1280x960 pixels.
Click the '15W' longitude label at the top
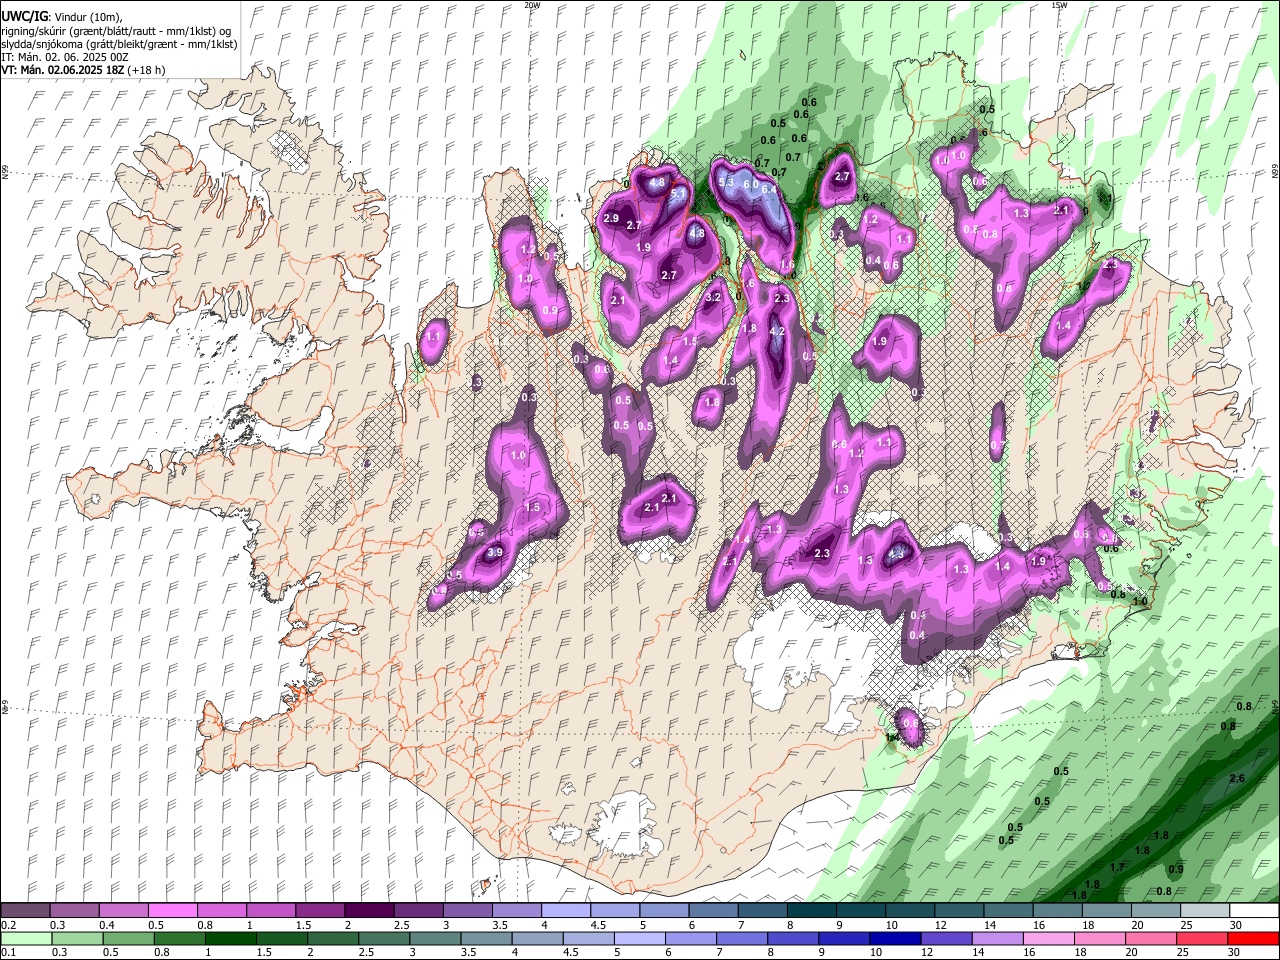click(1059, 4)
